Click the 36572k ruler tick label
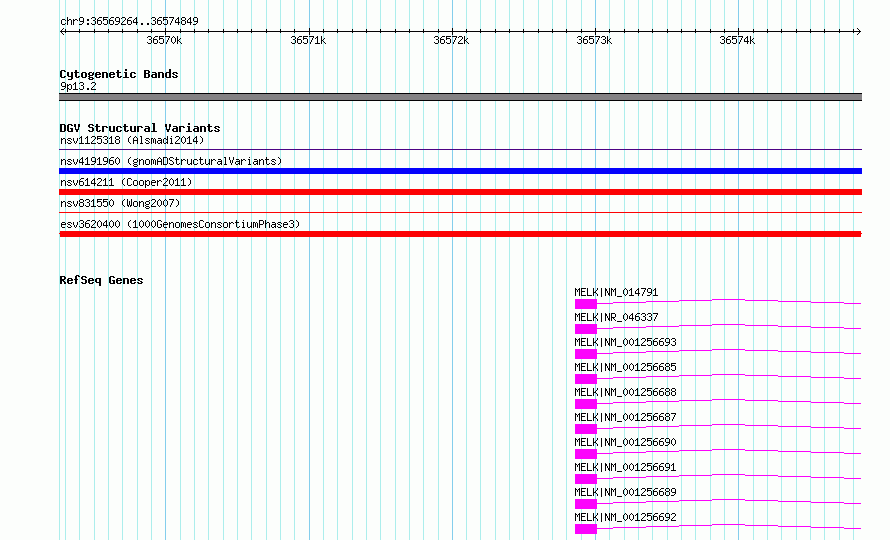 (451, 40)
